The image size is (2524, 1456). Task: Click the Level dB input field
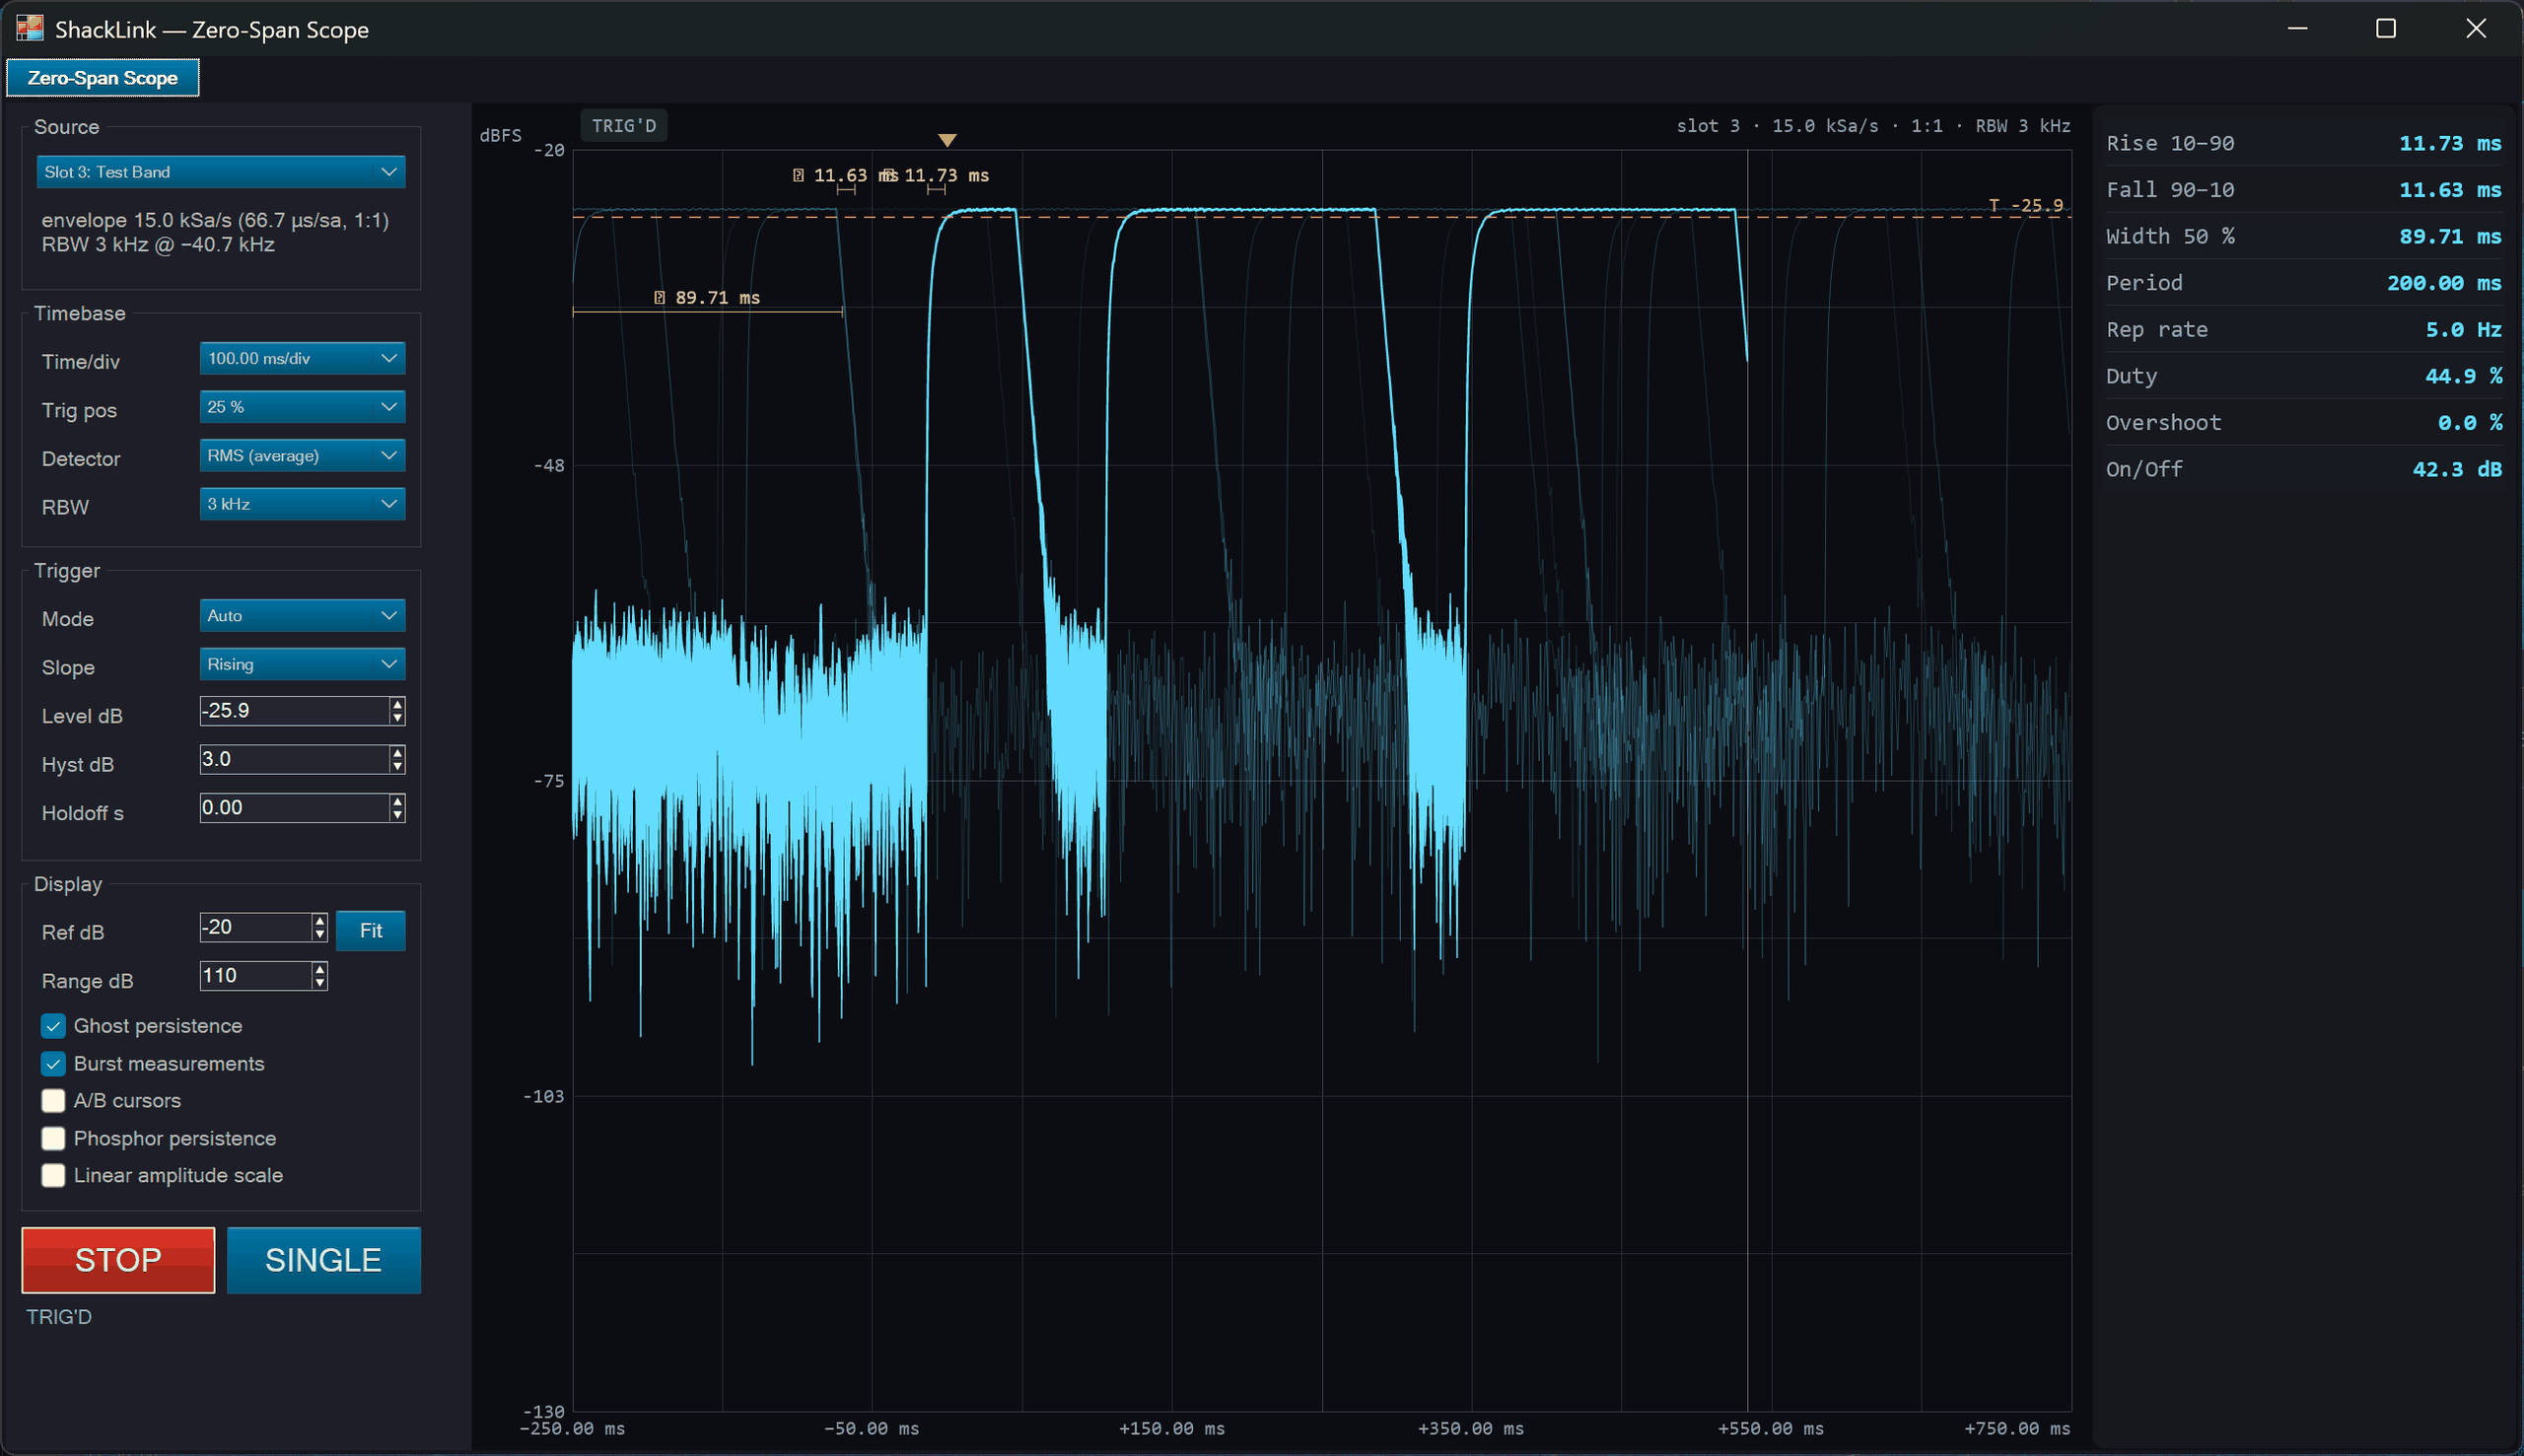coord(294,711)
